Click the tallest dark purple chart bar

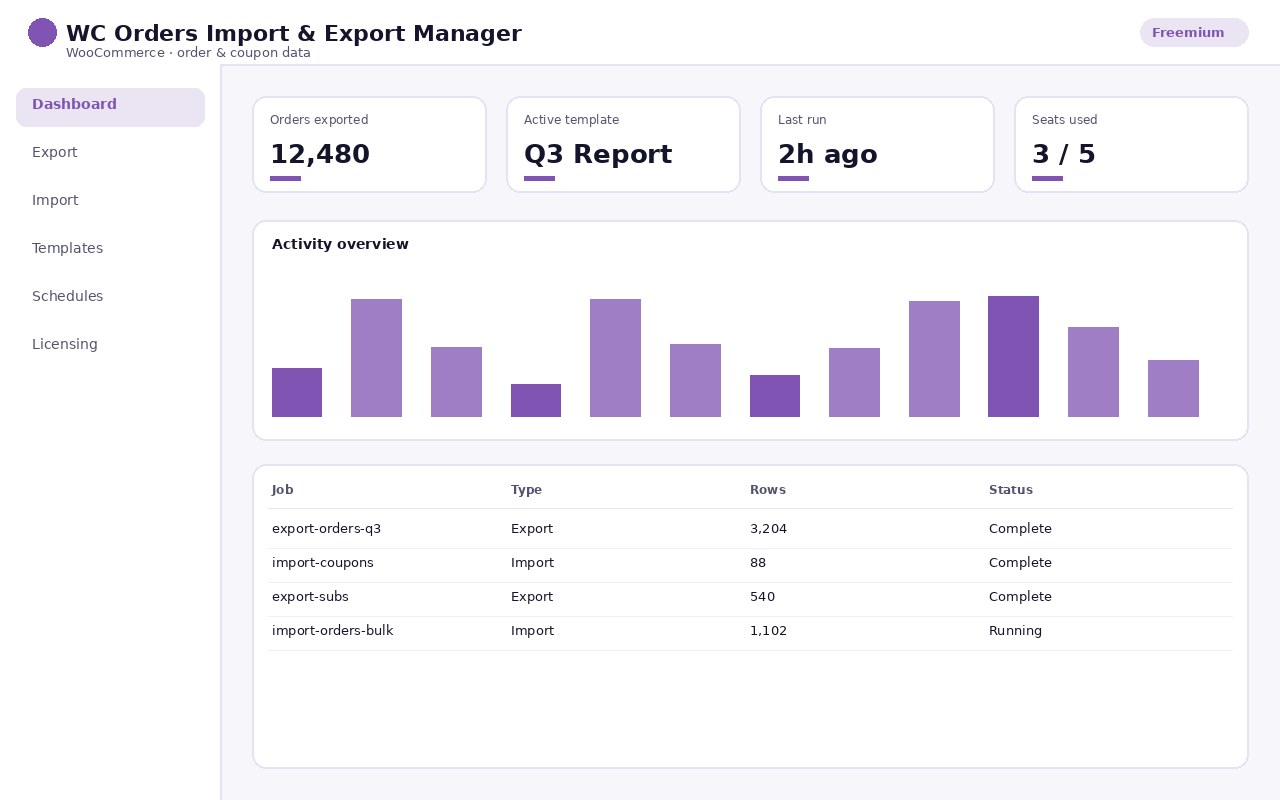(x=1013, y=357)
